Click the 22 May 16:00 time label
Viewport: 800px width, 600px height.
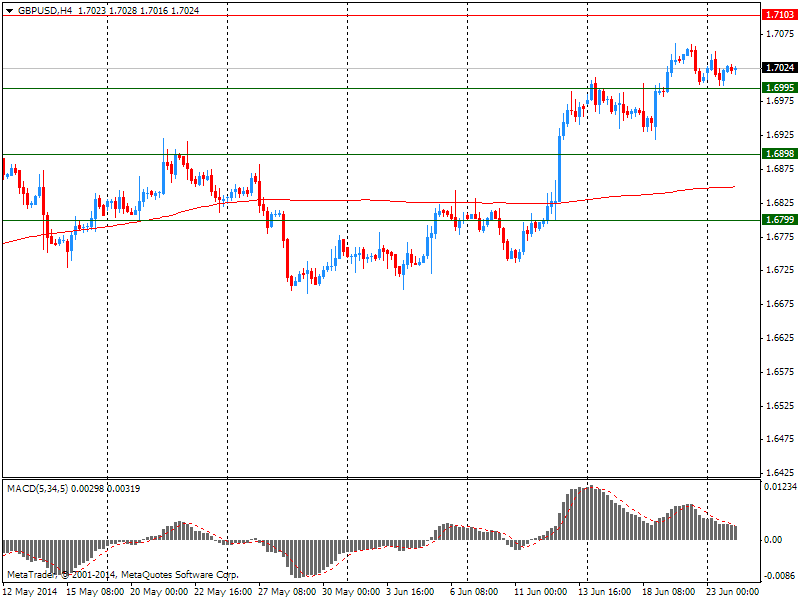pyautogui.click(x=223, y=592)
